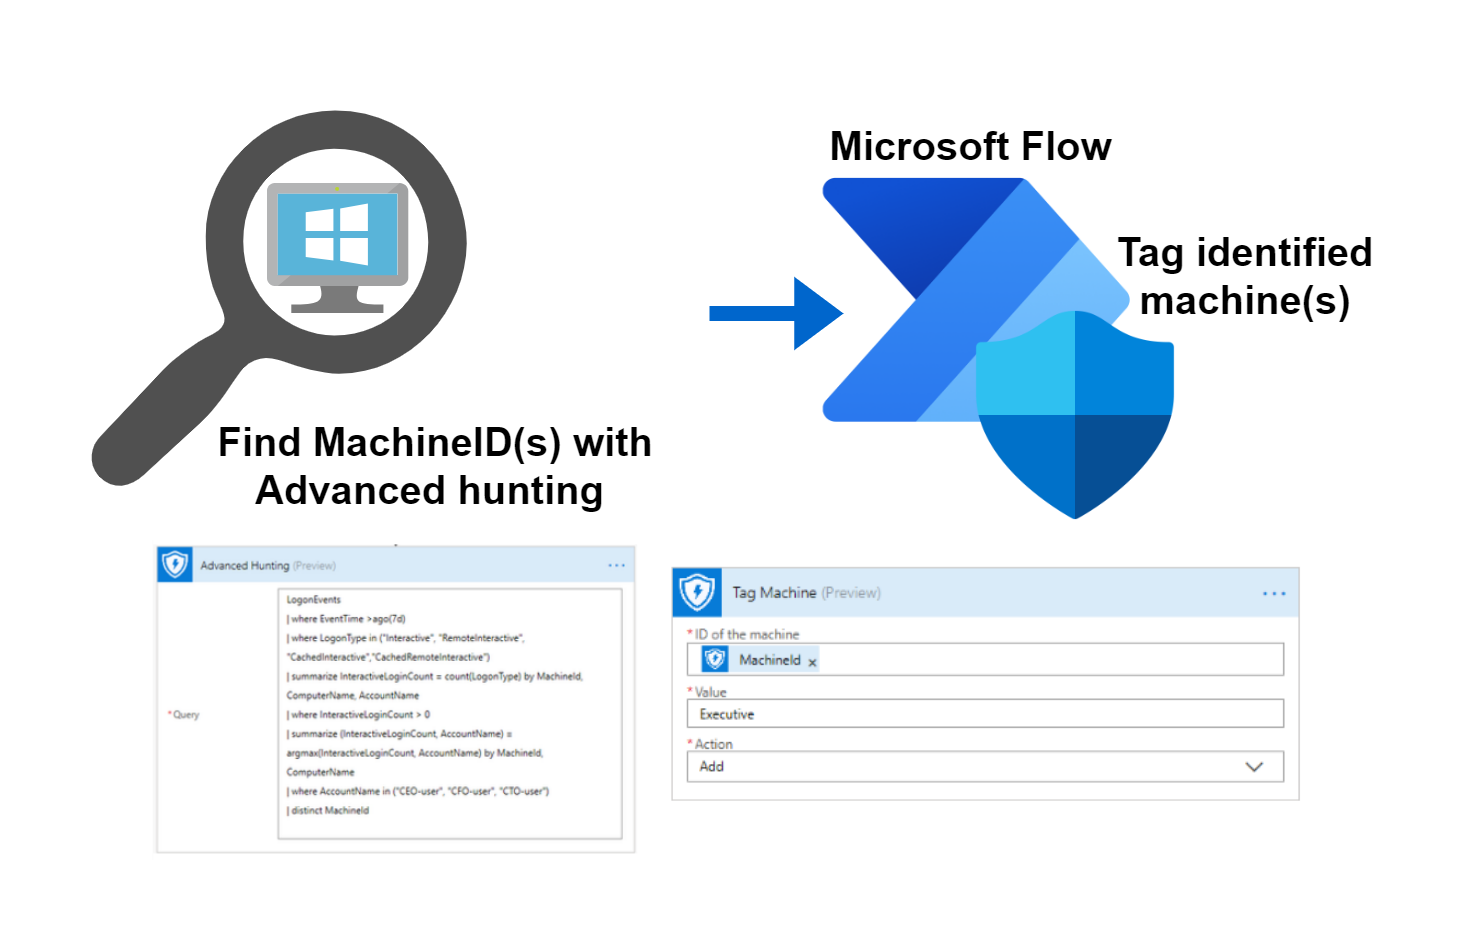Click the 'Microsoft Flow' heading text
The width and height of the screenshot is (1471, 932).
970,147
